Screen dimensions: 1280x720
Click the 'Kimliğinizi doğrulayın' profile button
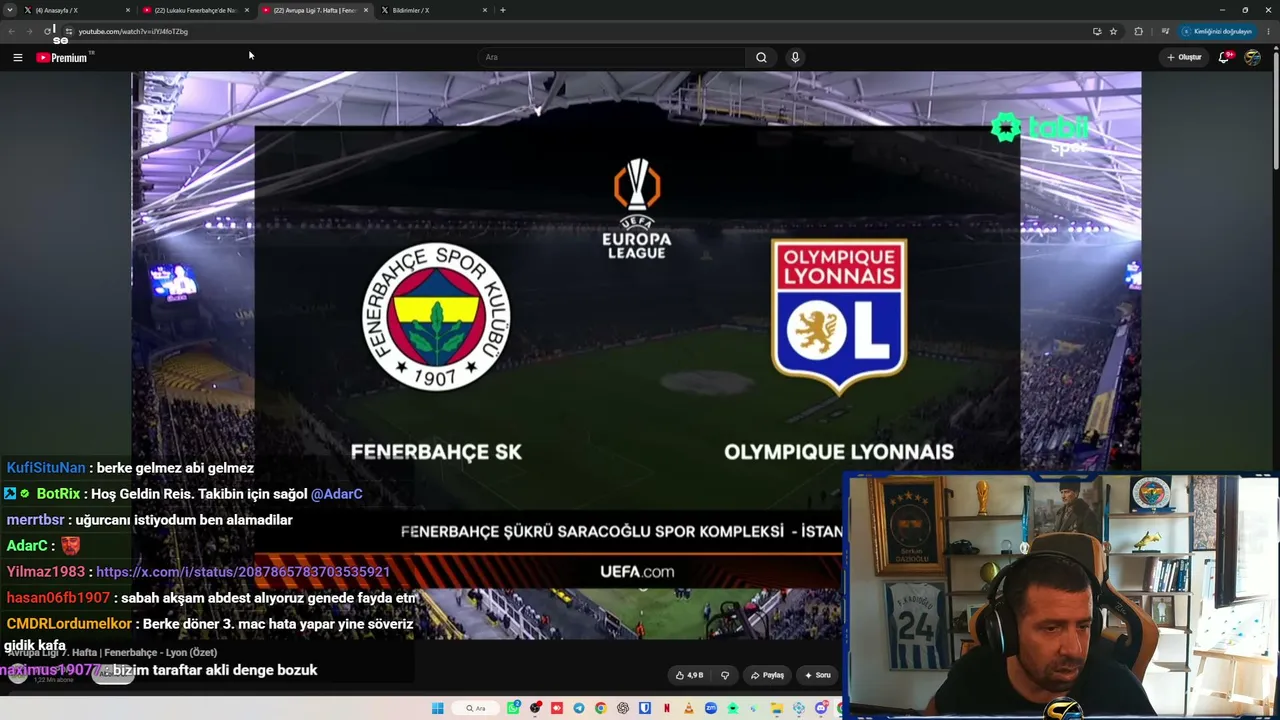click(x=1217, y=31)
